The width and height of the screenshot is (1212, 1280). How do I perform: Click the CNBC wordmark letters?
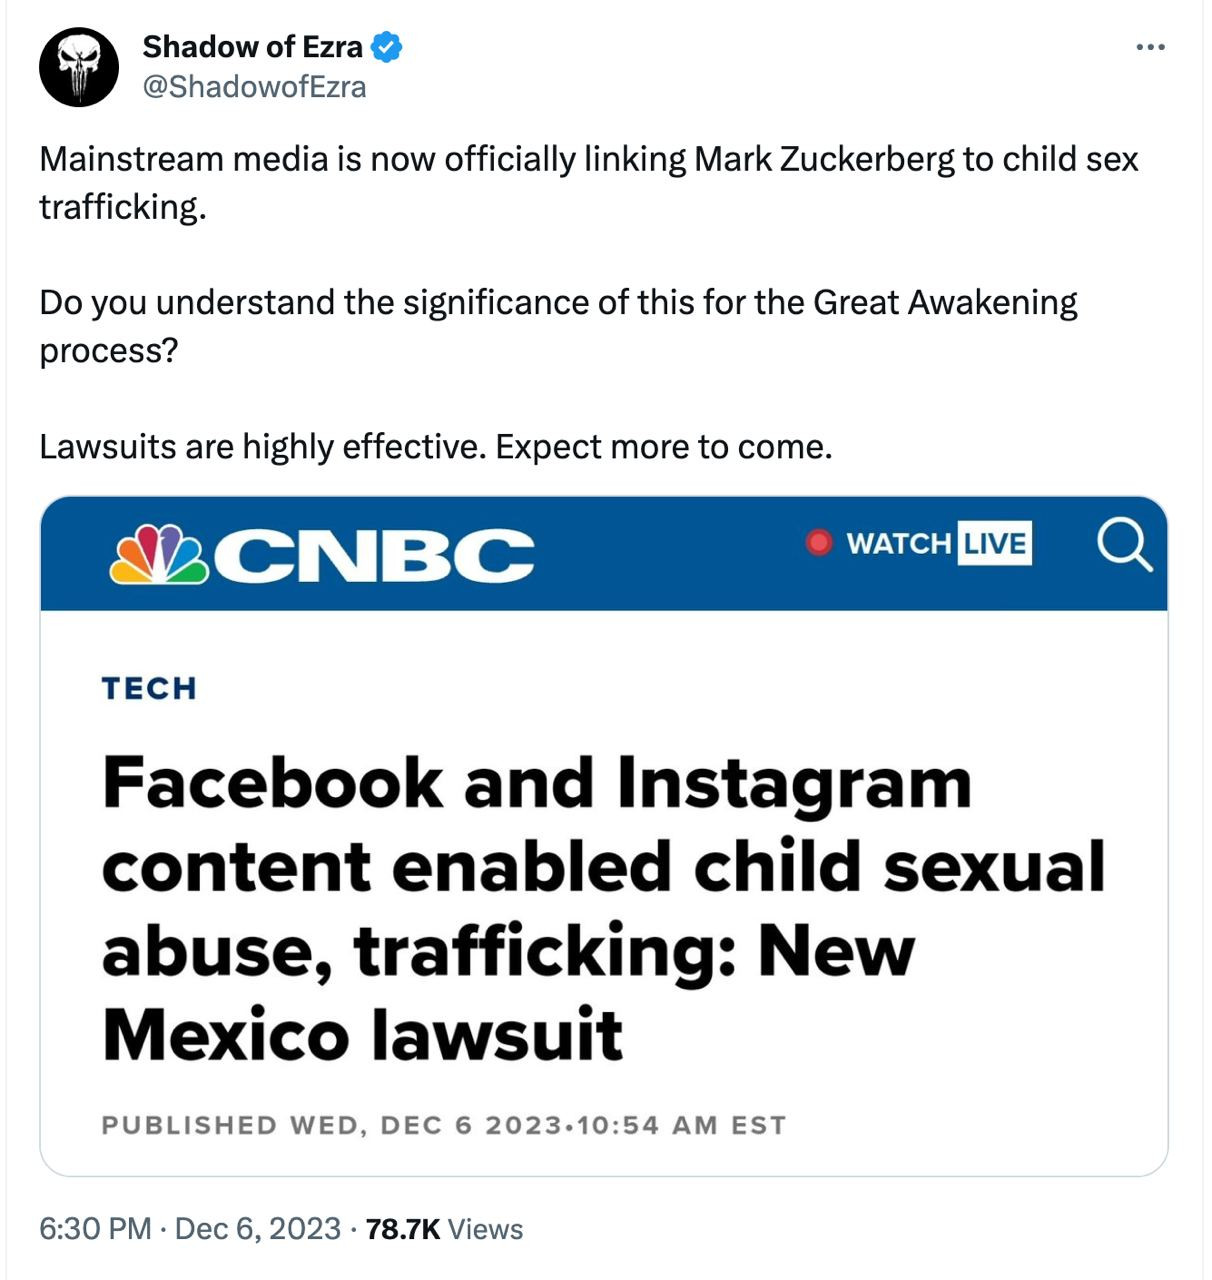374,555
